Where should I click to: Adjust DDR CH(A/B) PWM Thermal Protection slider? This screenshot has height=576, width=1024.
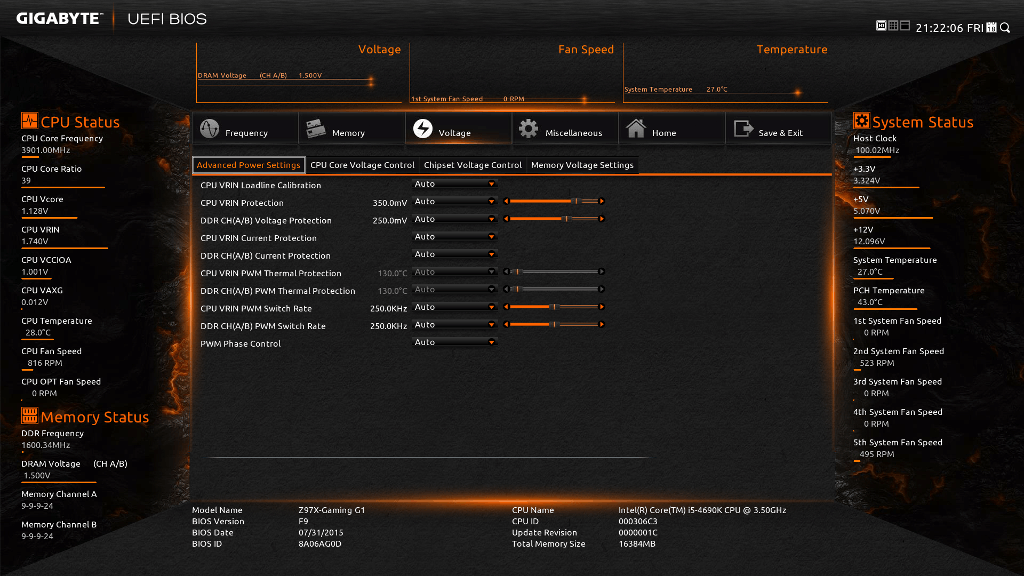554,289
